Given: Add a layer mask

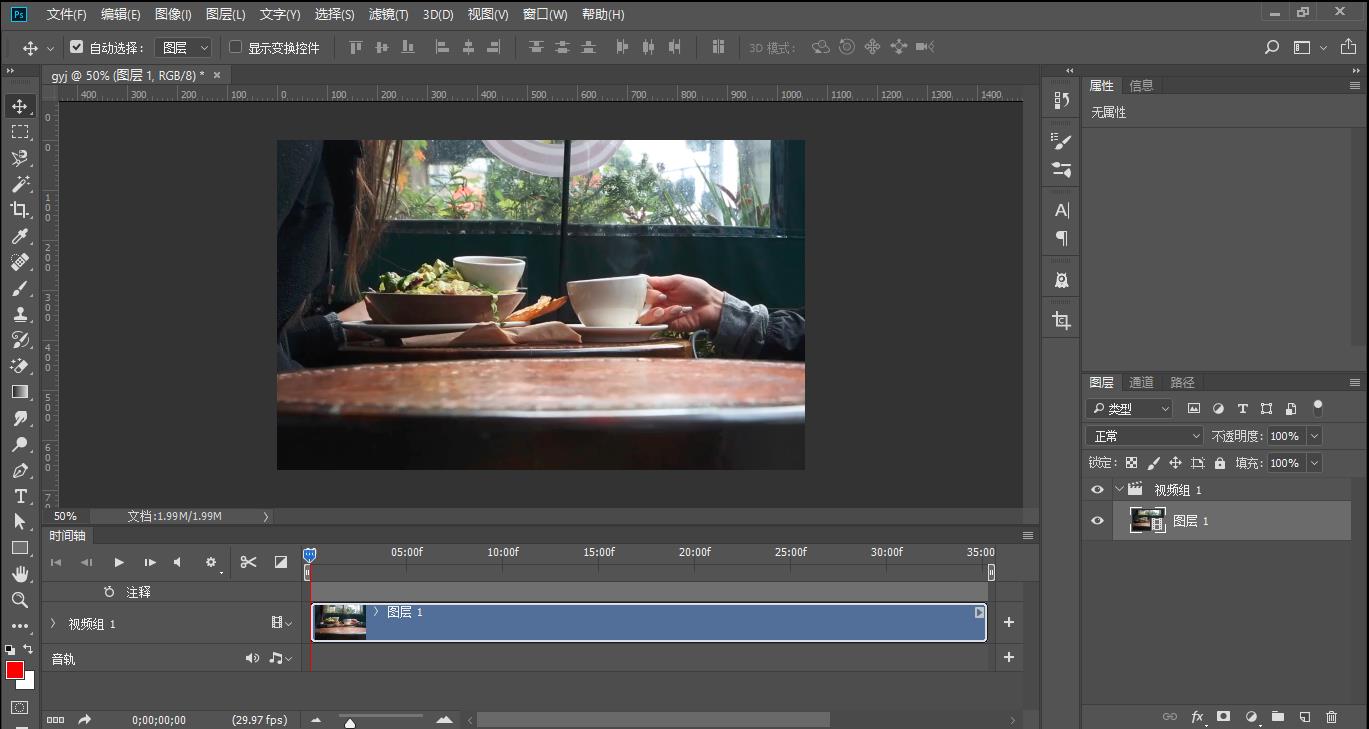Looking at the screenshot, I should 1223,717.
